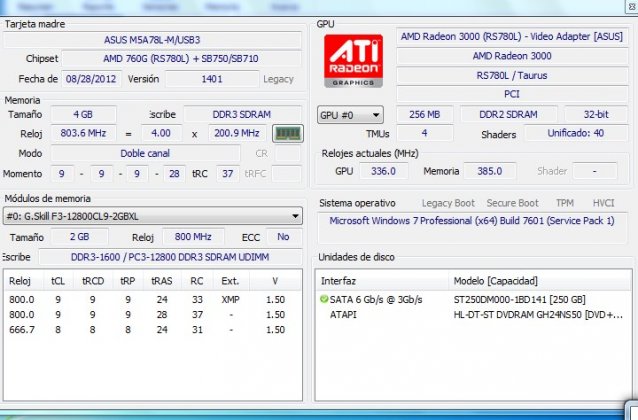Viewport: 638px width, 420px height.
Task: Click the module size 2 GB field
Action: (79, 237)
